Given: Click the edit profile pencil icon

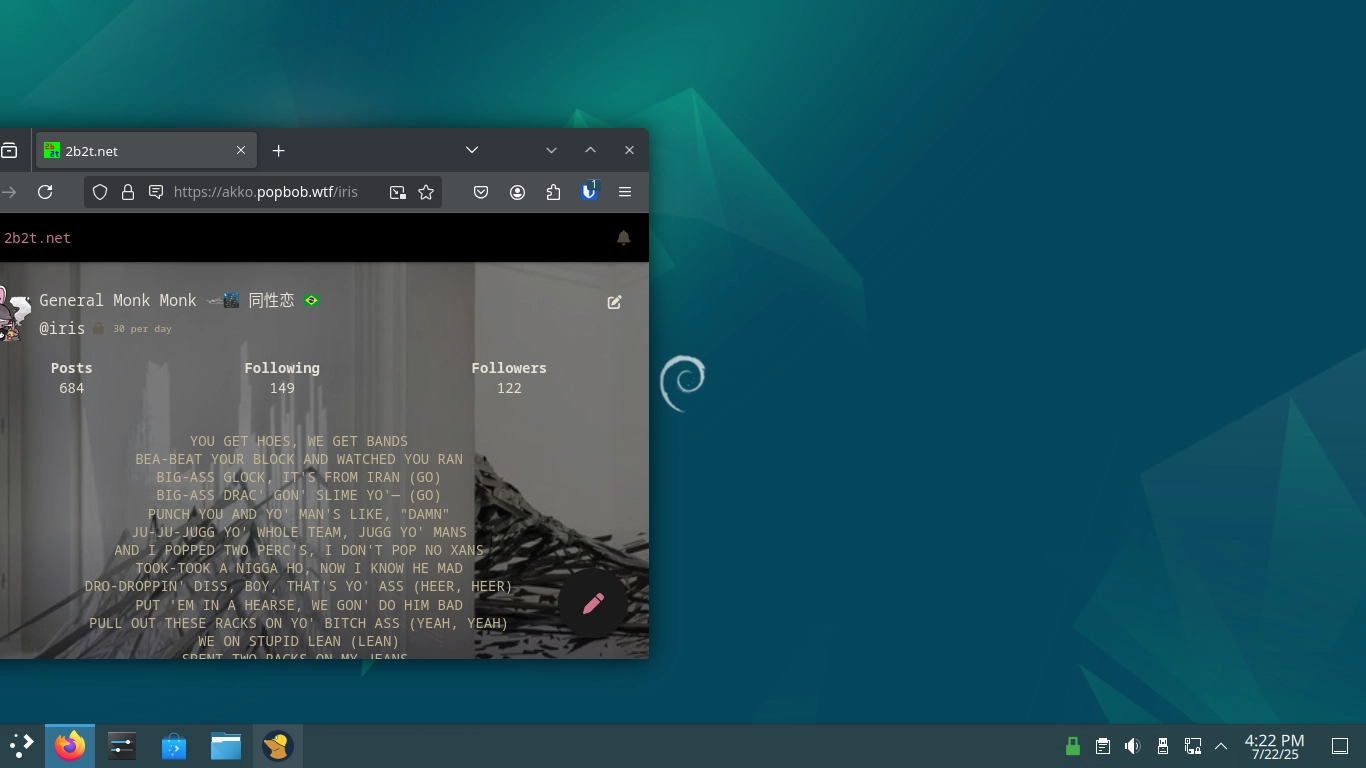Looking at the screenshot, I should [x=614, y=302].
